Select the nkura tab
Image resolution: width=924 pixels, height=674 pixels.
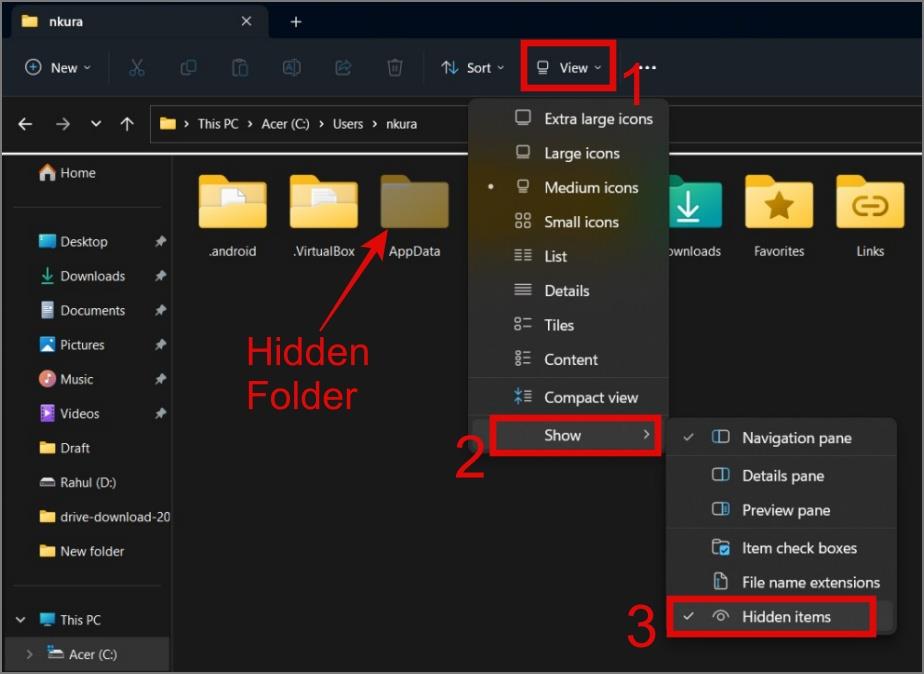[x=138, y=22]
